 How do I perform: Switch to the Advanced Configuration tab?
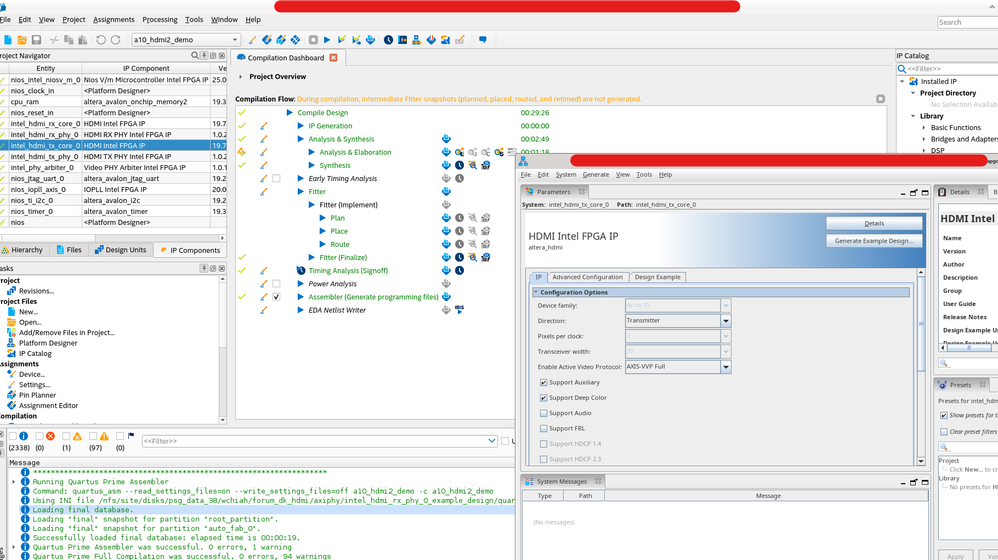[586, 277]
